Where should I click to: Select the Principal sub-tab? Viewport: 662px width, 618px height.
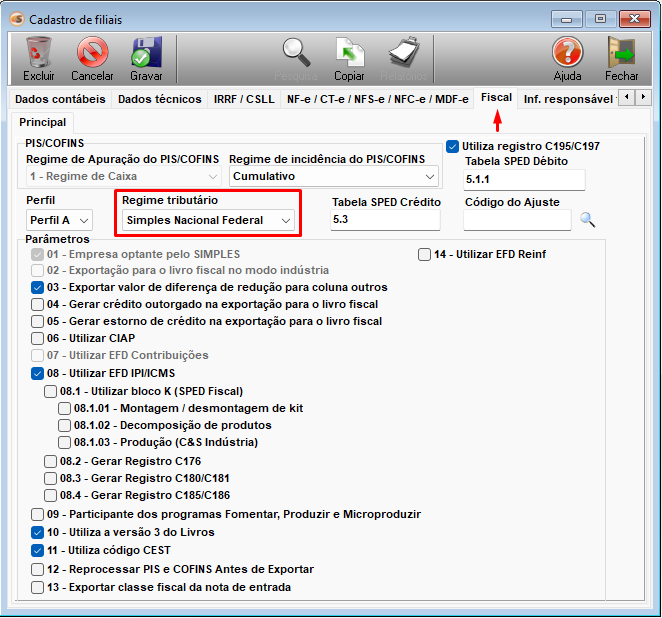click(x=42, y=122)
